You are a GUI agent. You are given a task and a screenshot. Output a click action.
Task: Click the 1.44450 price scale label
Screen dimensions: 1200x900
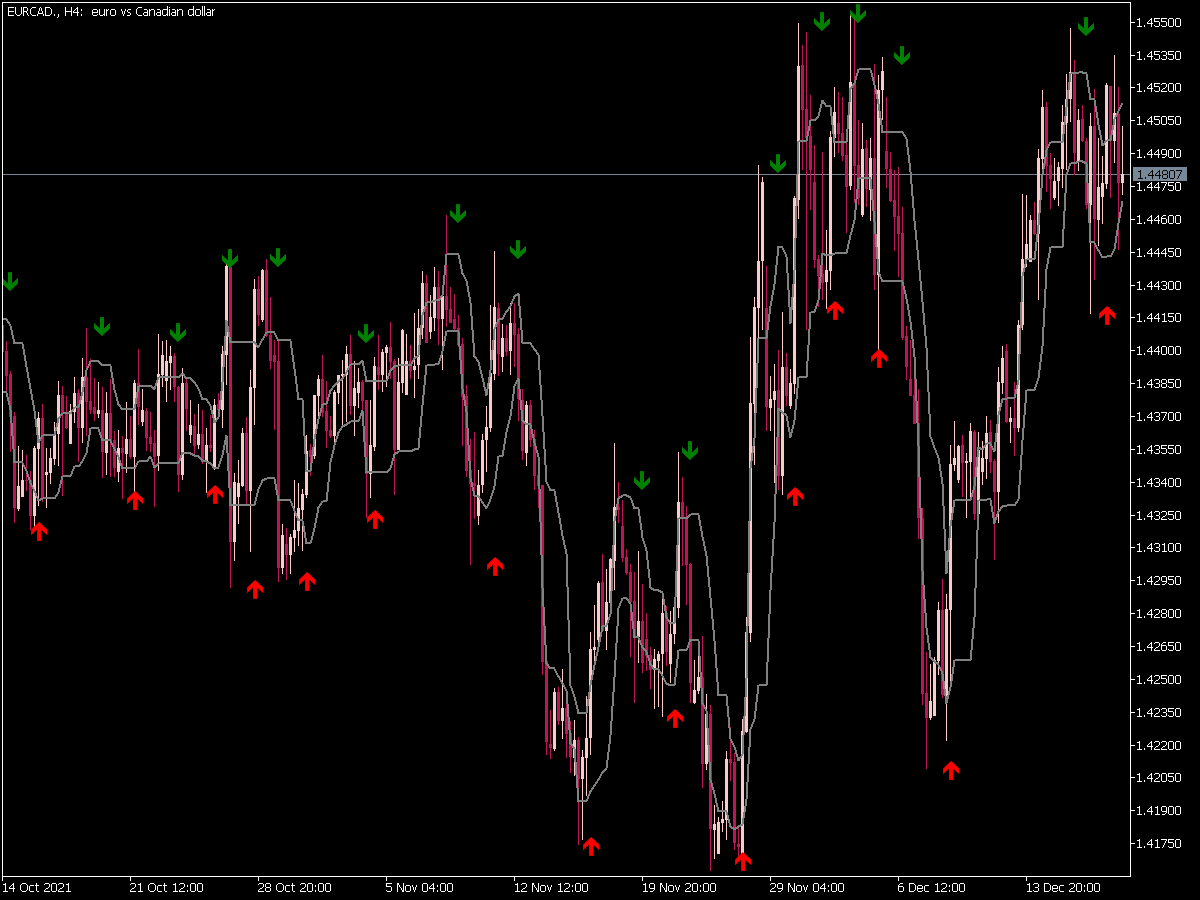tap(1159, 252)
